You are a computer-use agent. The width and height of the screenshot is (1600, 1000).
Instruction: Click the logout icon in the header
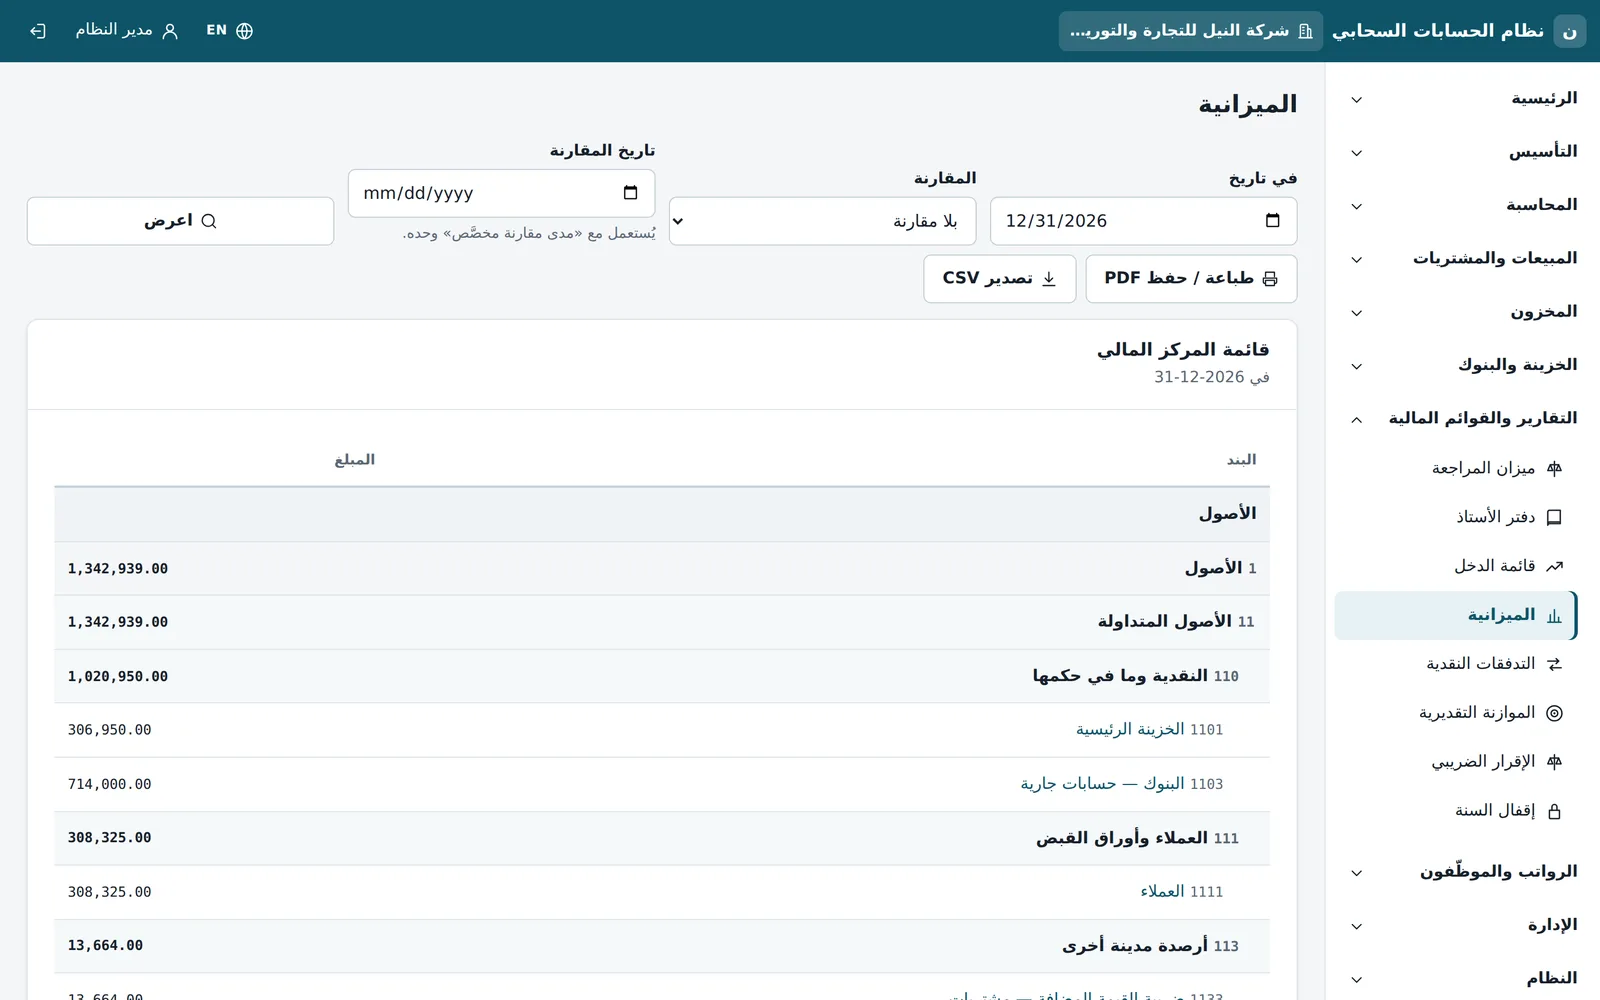(x=38, y=31)
